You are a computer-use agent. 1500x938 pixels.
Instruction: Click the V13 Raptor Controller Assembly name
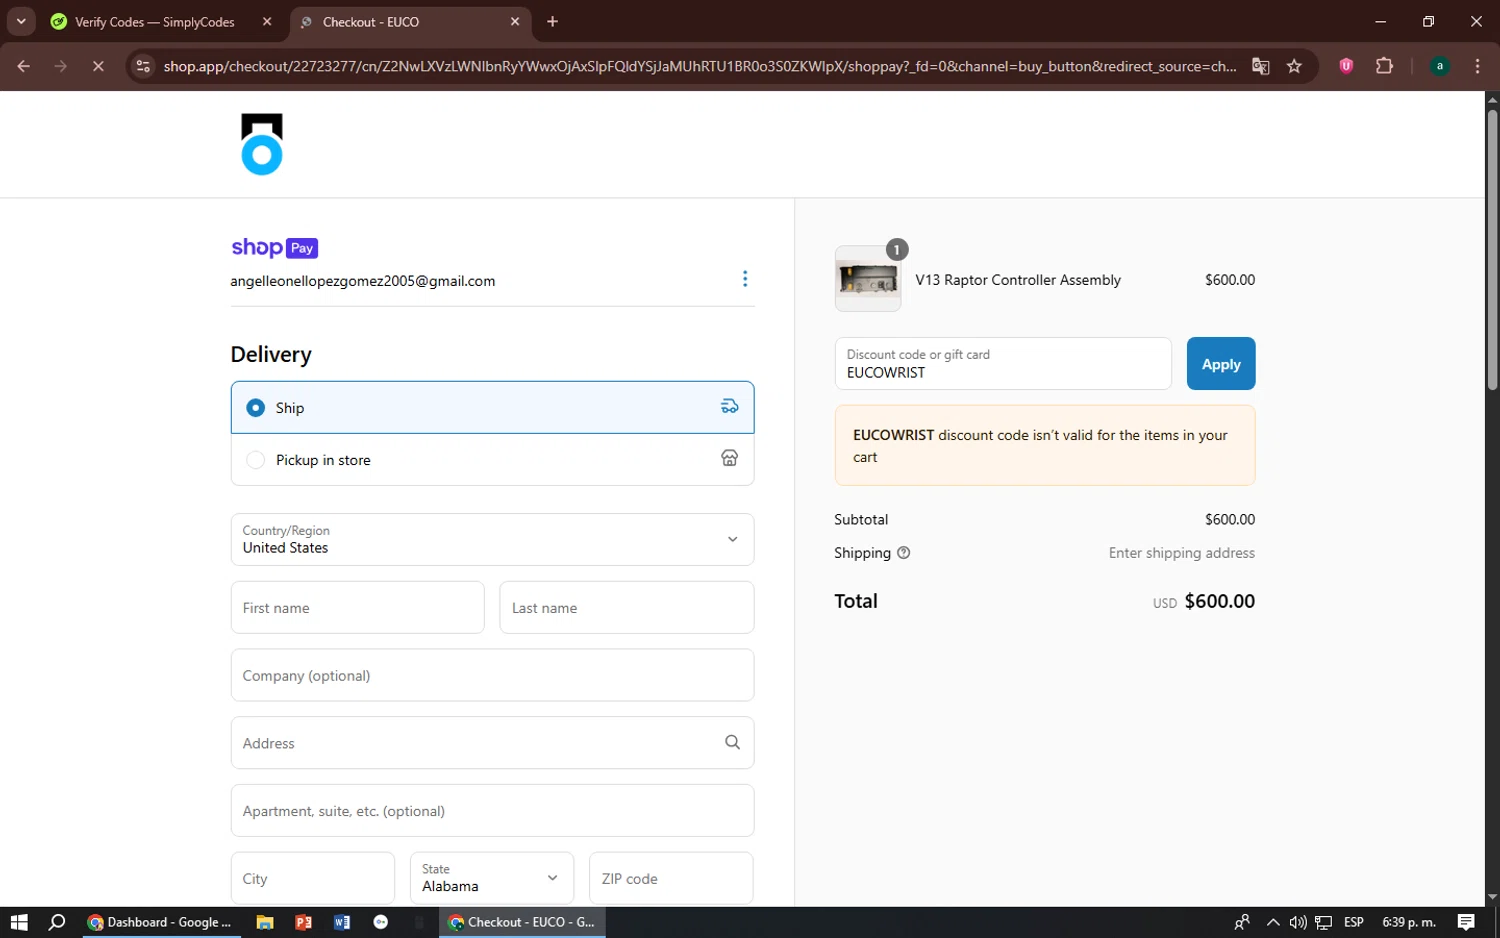click(1018, 280)
